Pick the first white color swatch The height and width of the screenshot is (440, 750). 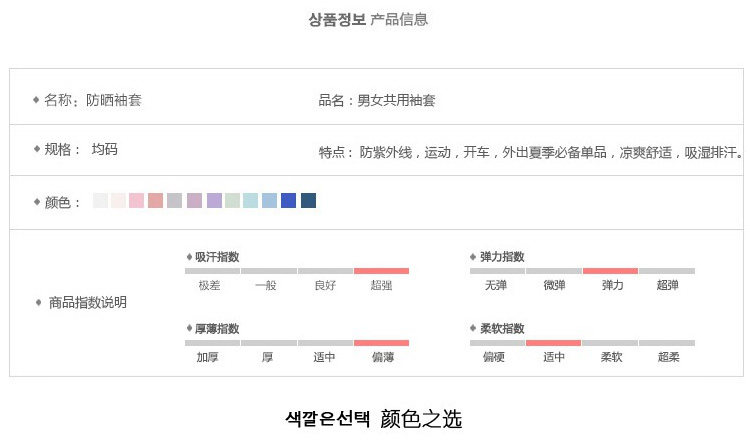click(100, 201)
